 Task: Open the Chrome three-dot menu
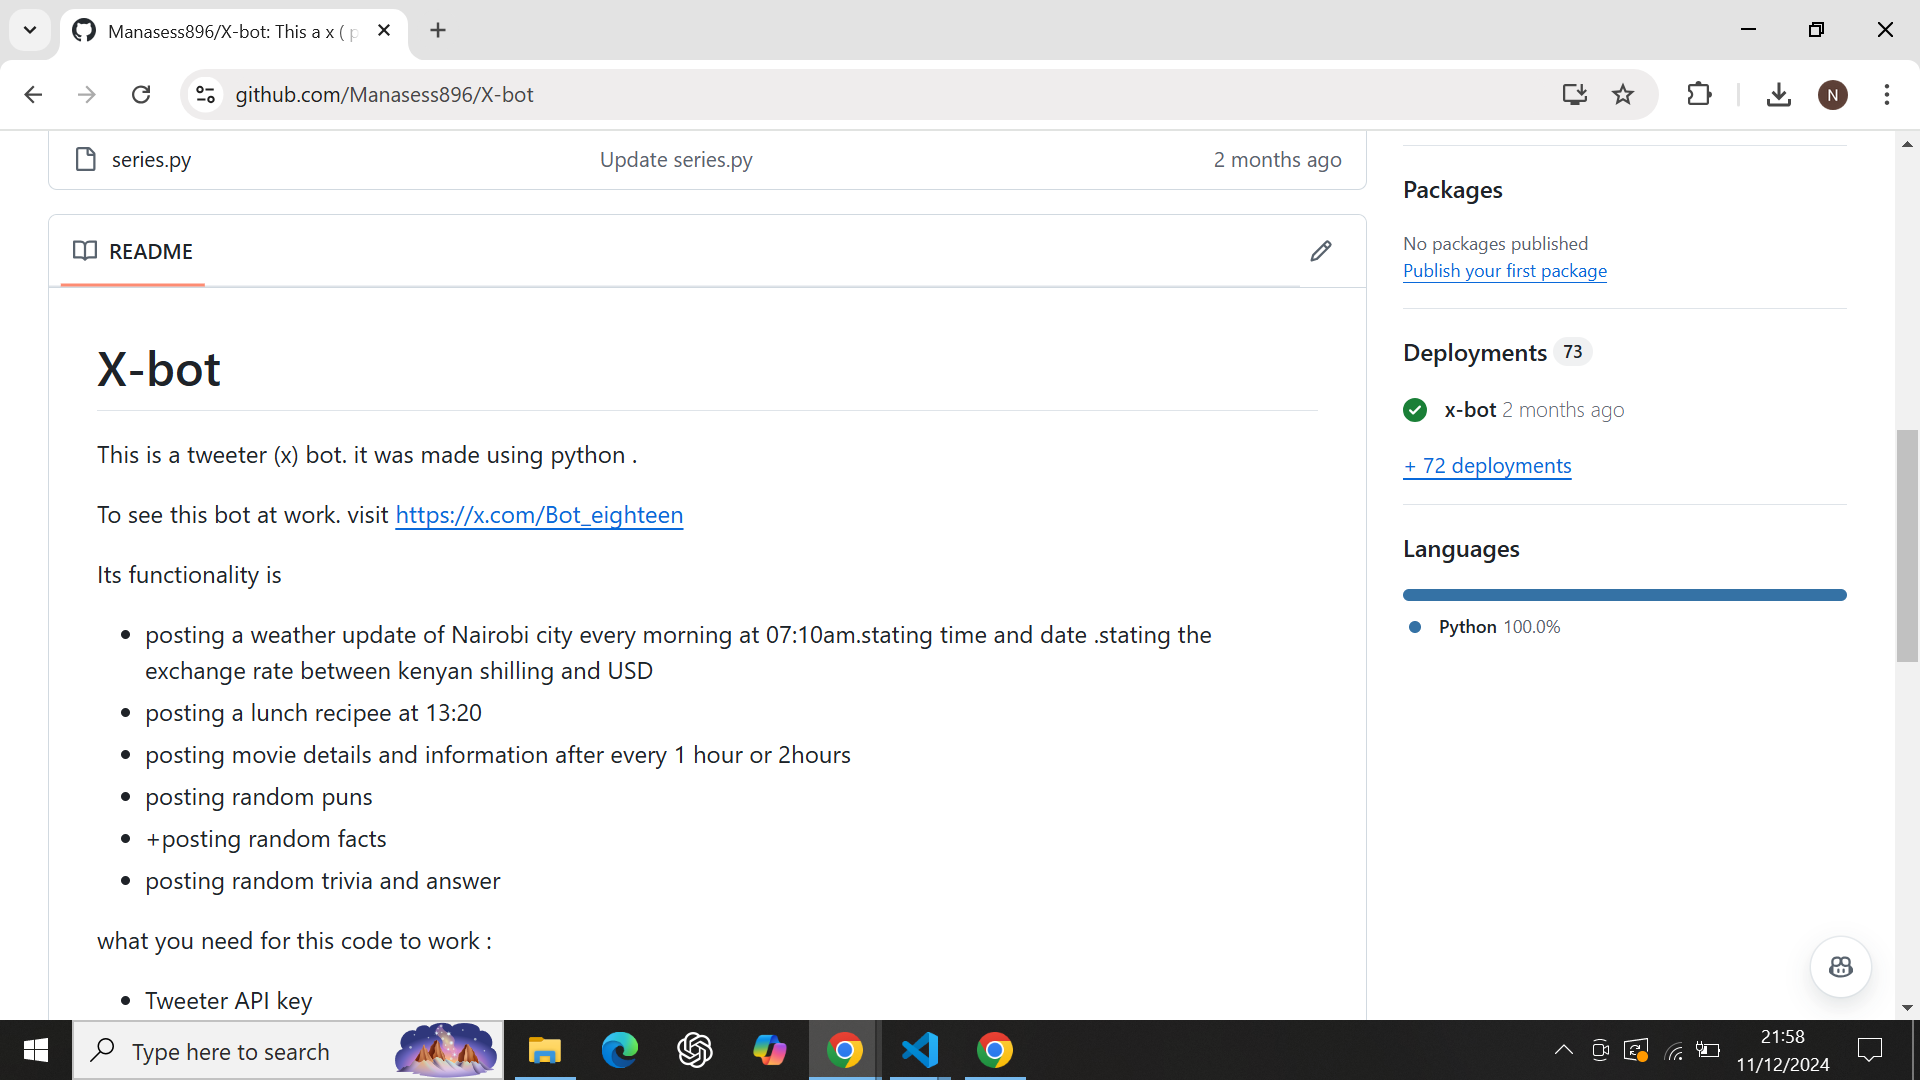(x=1887, y=95)
